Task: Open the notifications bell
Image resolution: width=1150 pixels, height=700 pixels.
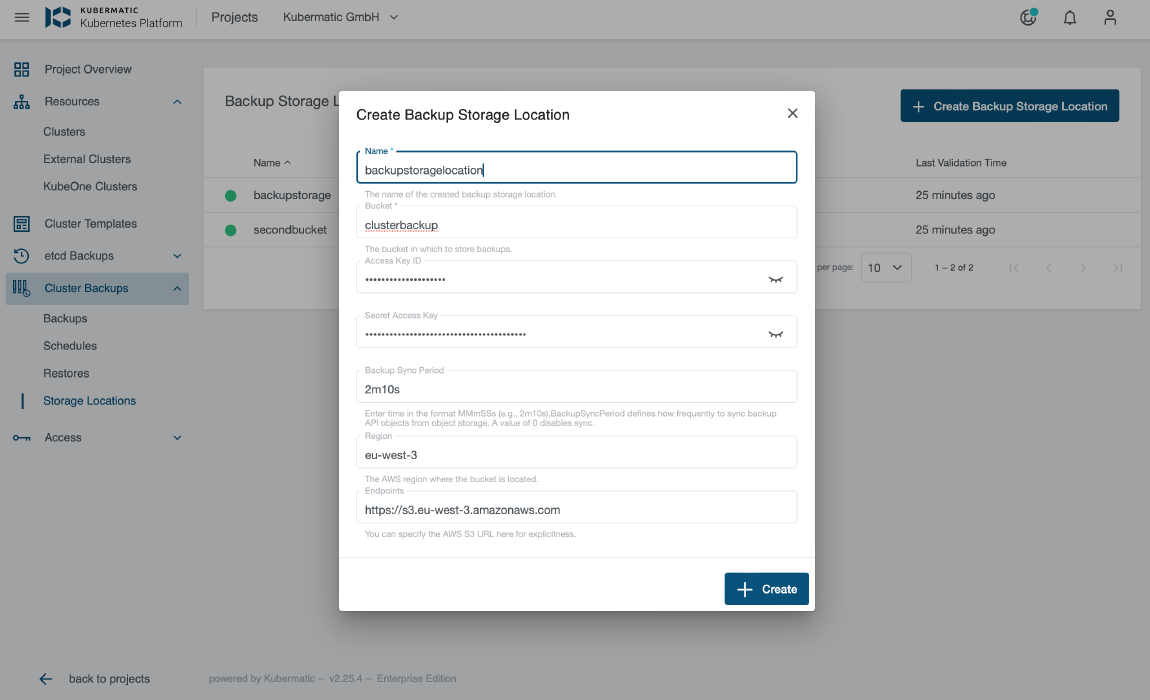Action: click(x=1069, y=17)
